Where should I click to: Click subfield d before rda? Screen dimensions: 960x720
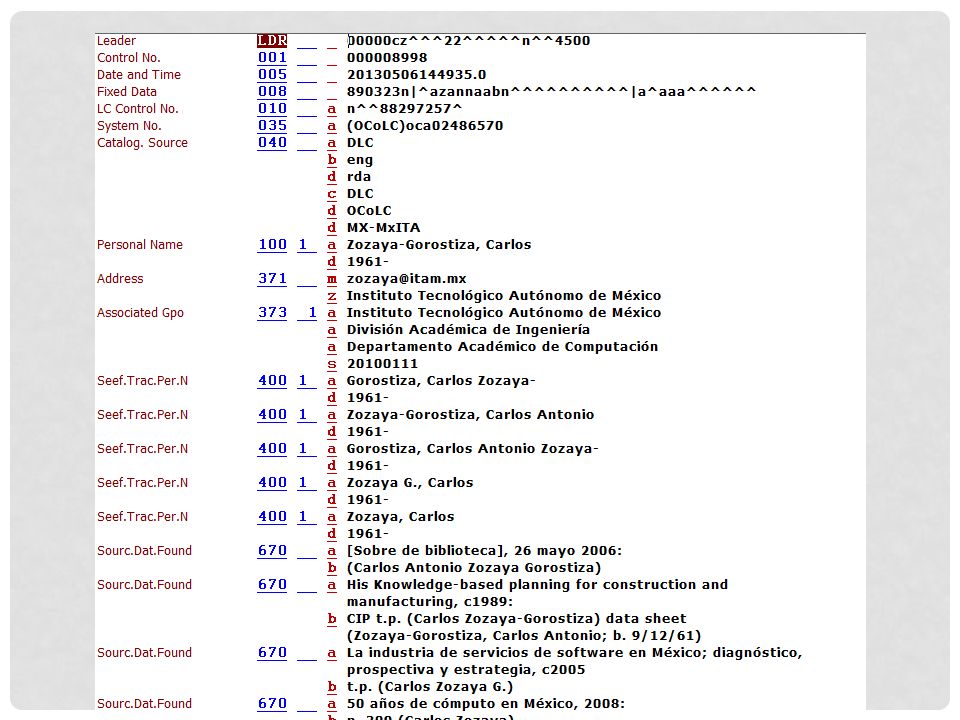click(331, 177)
